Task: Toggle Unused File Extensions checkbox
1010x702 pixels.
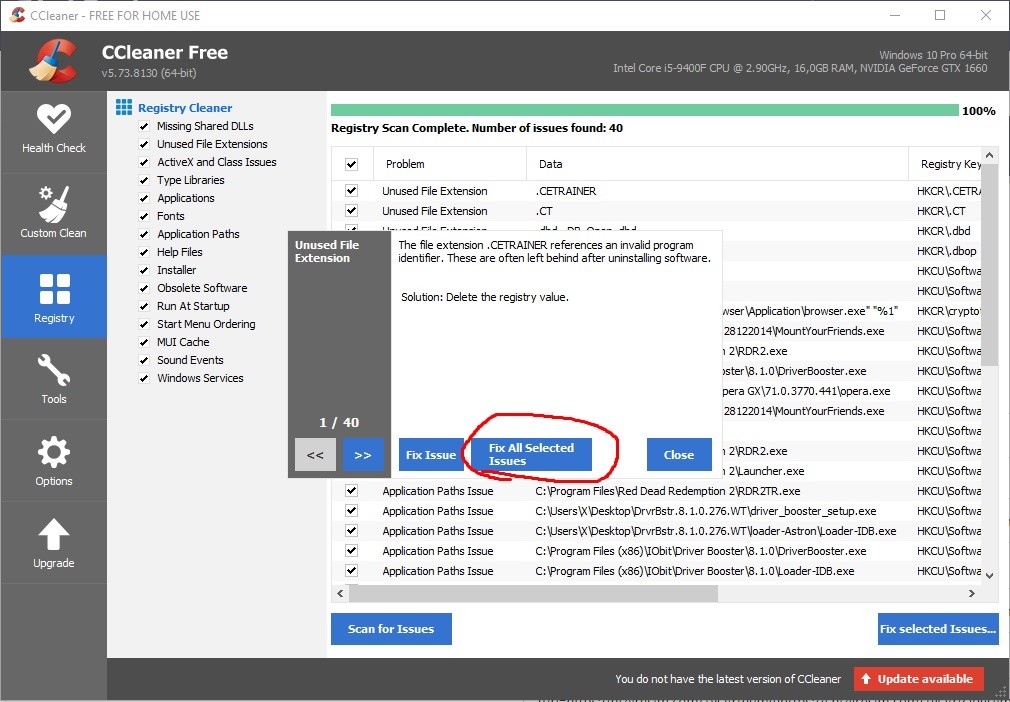Action: pos(144,144)
